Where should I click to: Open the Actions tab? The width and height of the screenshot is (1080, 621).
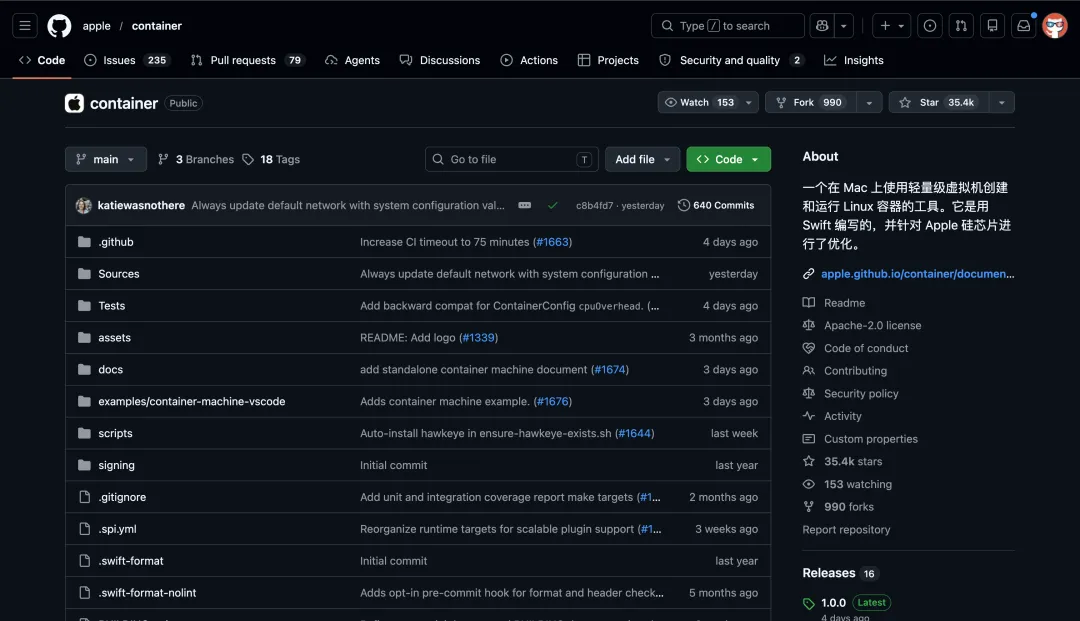[x=529, y=60]
